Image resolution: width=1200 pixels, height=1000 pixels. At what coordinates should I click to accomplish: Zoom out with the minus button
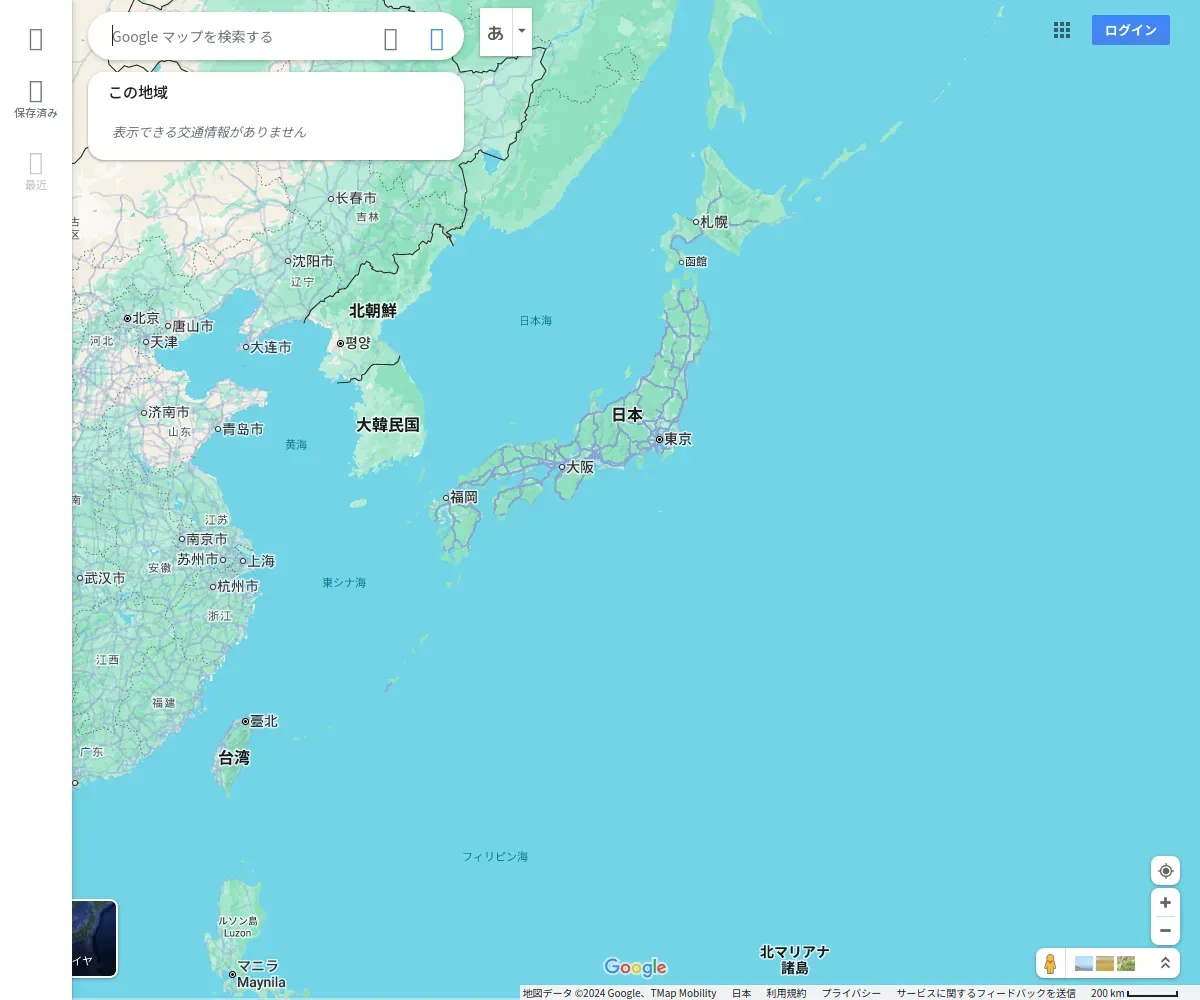coord(1165,931)
